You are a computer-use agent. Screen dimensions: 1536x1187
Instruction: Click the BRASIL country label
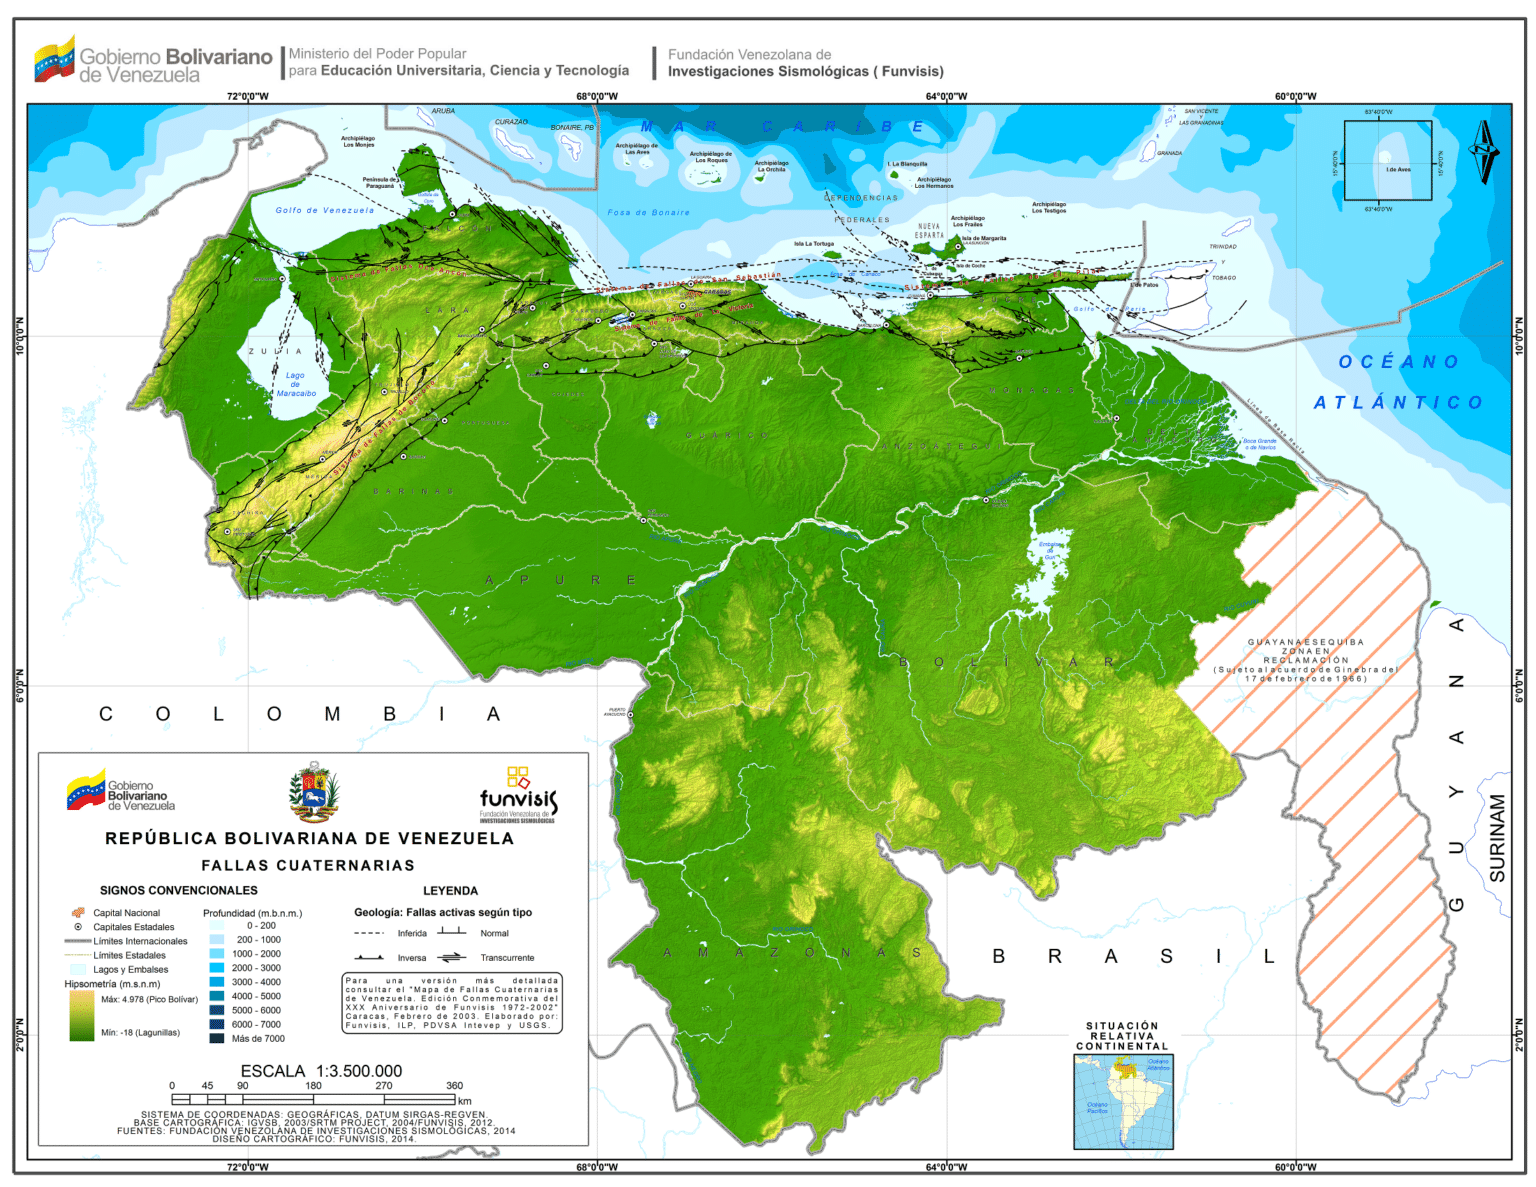point(1134,956)
